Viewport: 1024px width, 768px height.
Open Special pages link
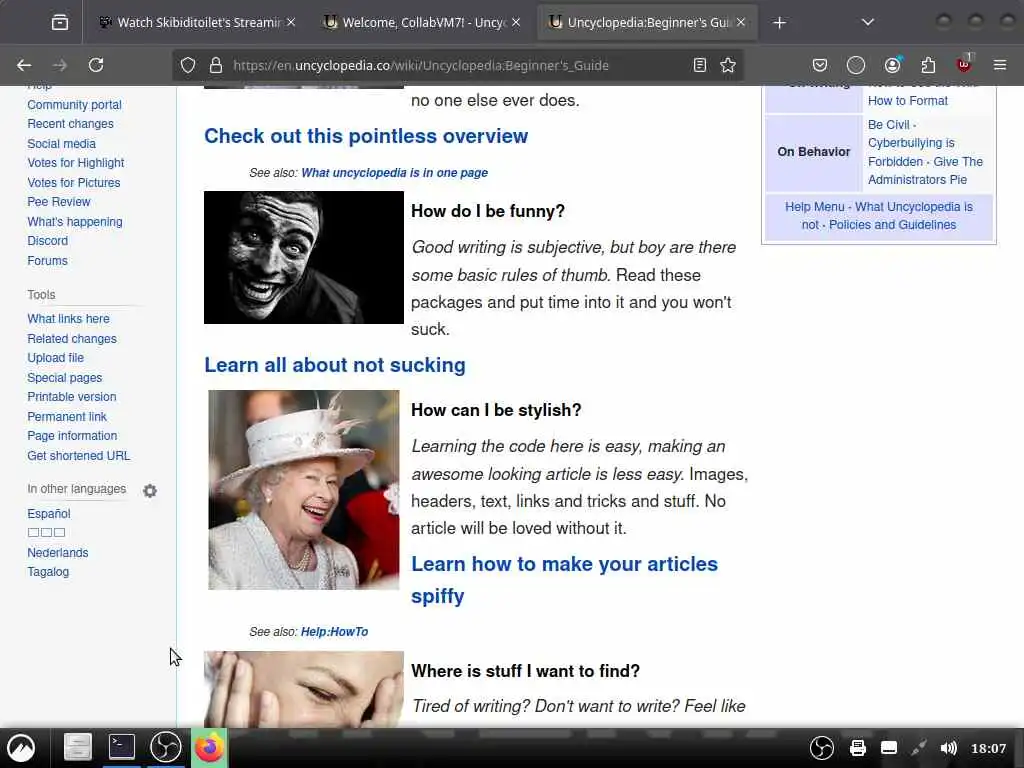[65, 377]
